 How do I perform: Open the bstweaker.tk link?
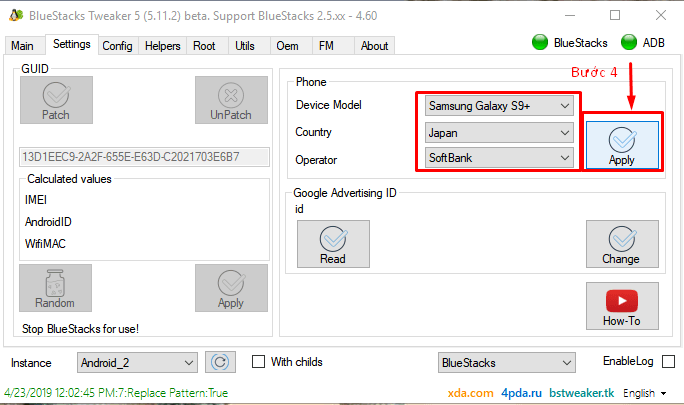[581, 393]
